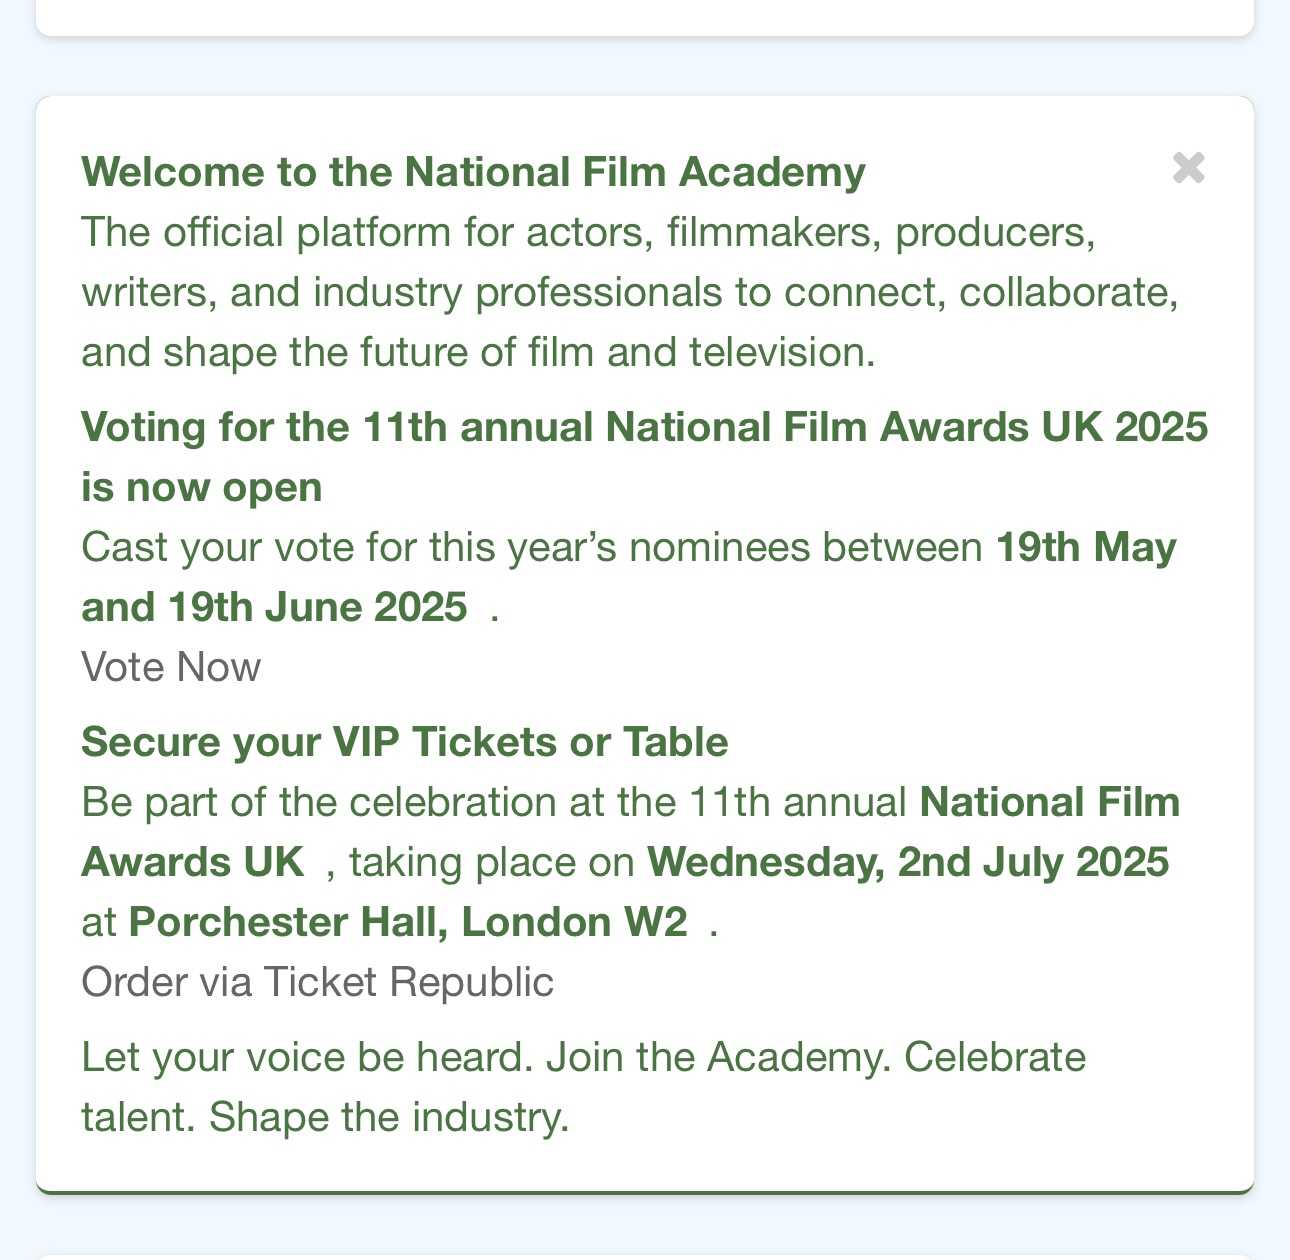Select the bold Wednesday, 2nd July 2025 date
1290x1260 pixels.
pos(908,862)
